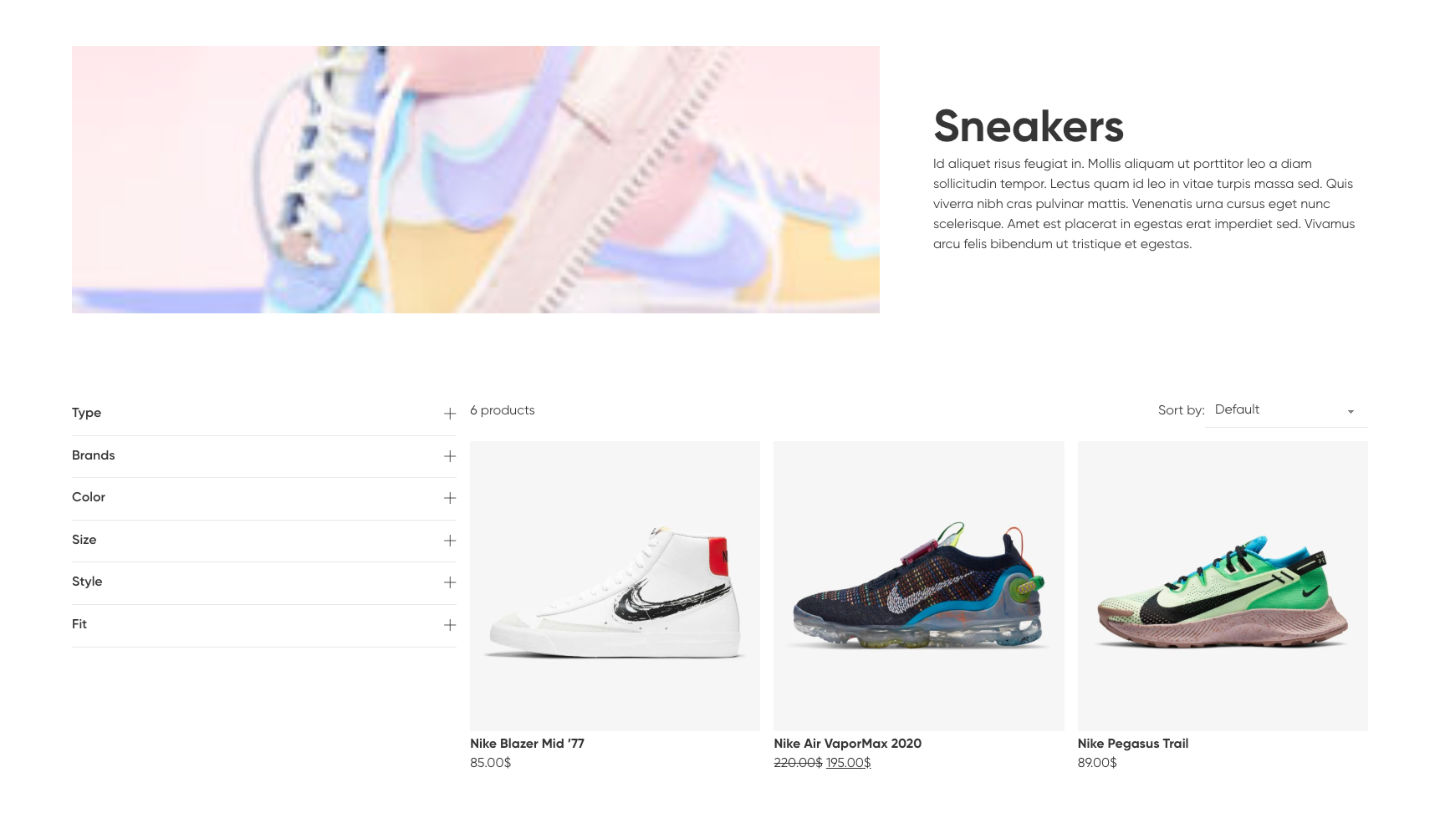Select the white Nike Blazer shoe image
The image size is (1440, 813).
point(615,586)
